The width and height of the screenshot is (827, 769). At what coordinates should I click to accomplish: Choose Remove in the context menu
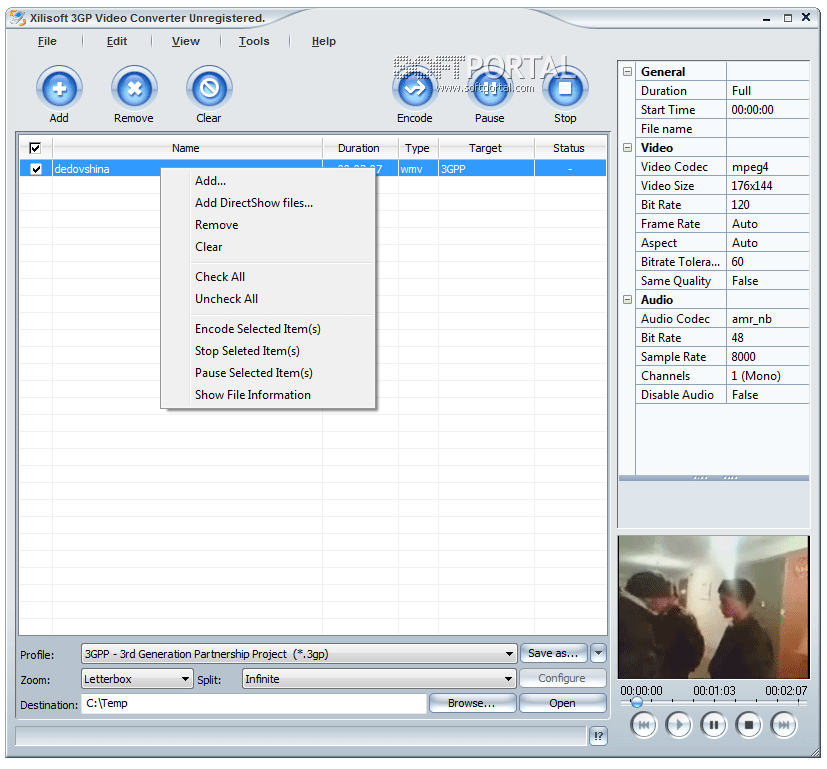pyautogui.click(x=268, y=225)
